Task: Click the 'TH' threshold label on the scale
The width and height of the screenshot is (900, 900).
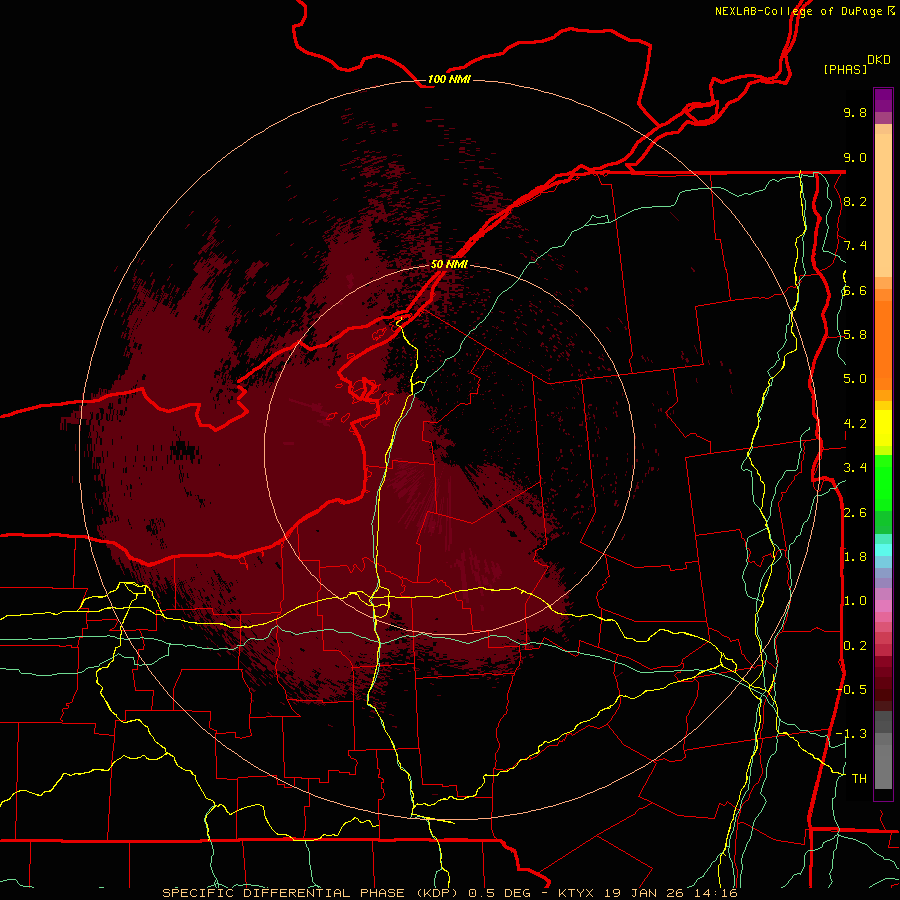Action: tap(859, 779)
